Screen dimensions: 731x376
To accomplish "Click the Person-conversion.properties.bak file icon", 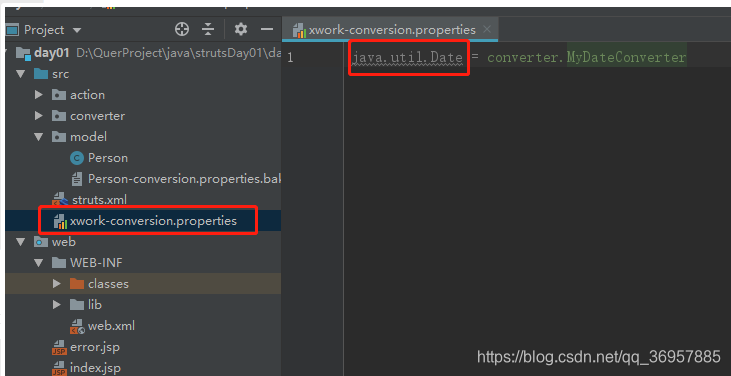I will 76,179.
